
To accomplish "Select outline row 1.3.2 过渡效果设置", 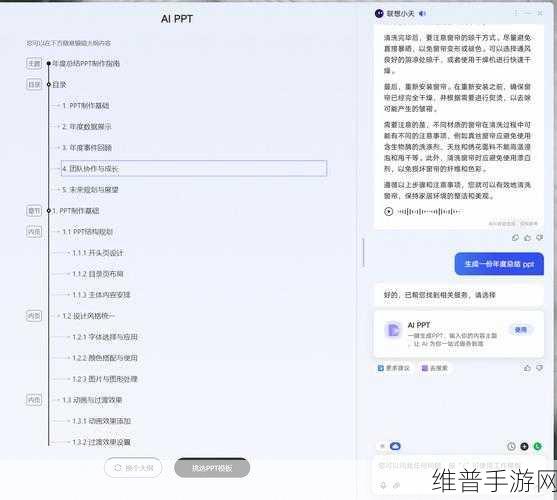I will pyautogui.click(x=102, y=442).
